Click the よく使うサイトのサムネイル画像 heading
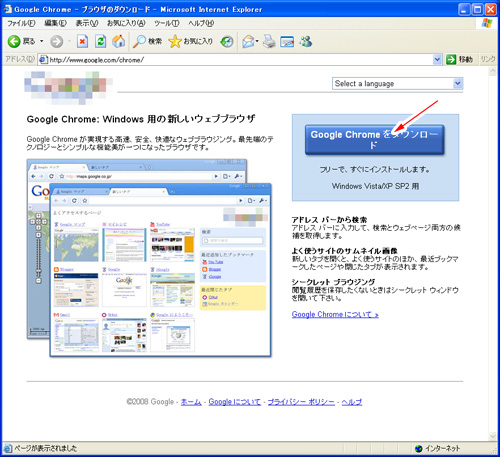The width and height of the screenshot is (500, 457). [x=345, y=251]
